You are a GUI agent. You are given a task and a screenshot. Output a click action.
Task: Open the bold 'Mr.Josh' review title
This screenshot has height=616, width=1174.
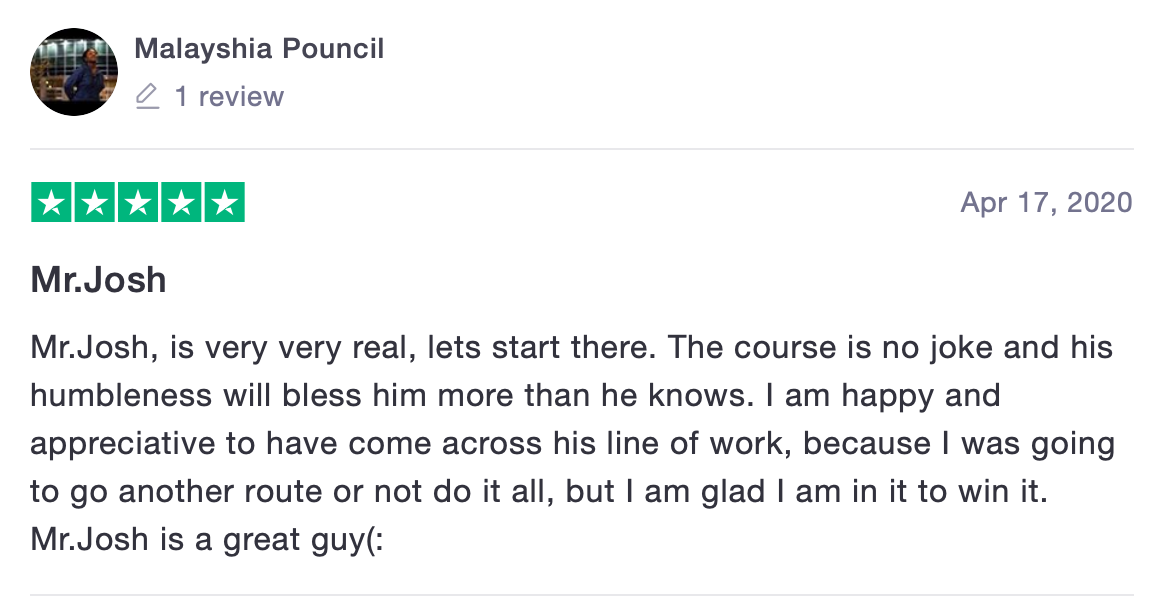pyautogui.click(x=98, y=280)
